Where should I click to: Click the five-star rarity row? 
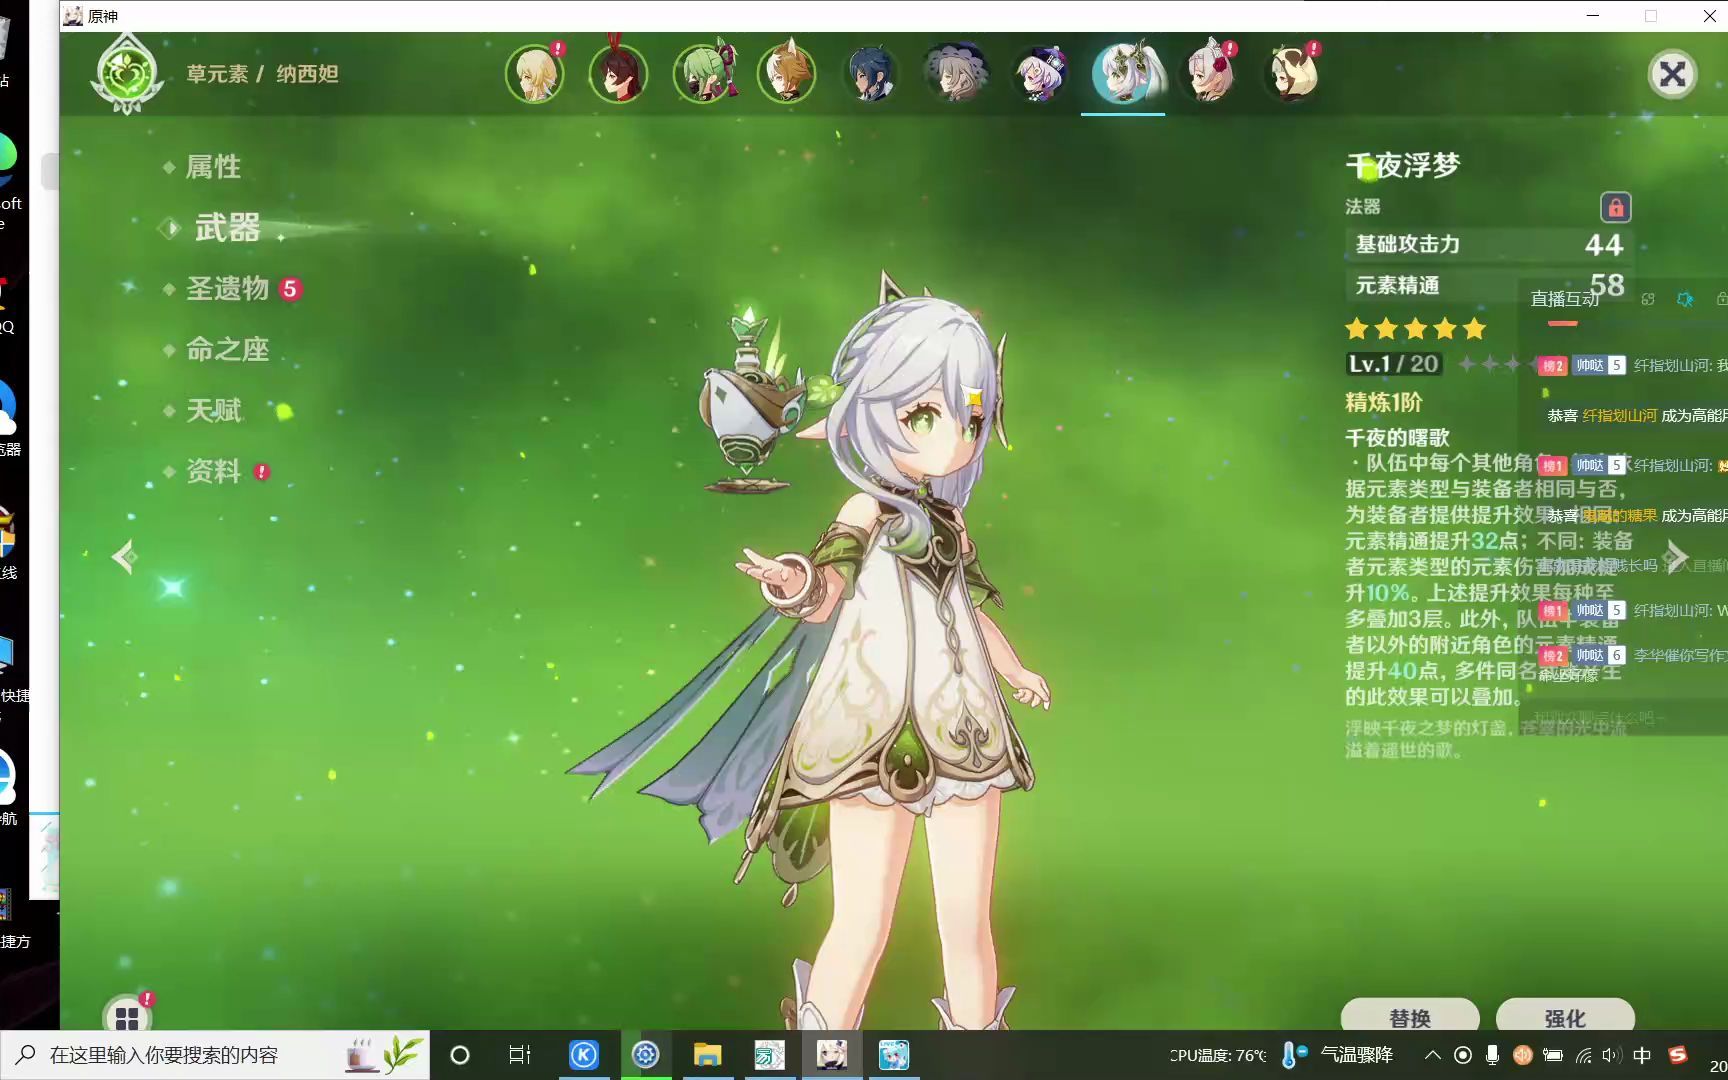(1415, 328)
